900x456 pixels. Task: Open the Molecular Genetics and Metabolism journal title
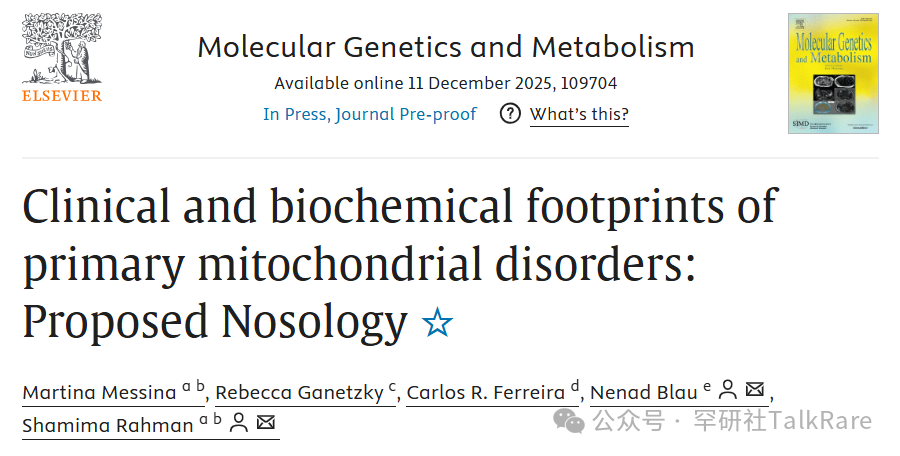click(445, 47)
